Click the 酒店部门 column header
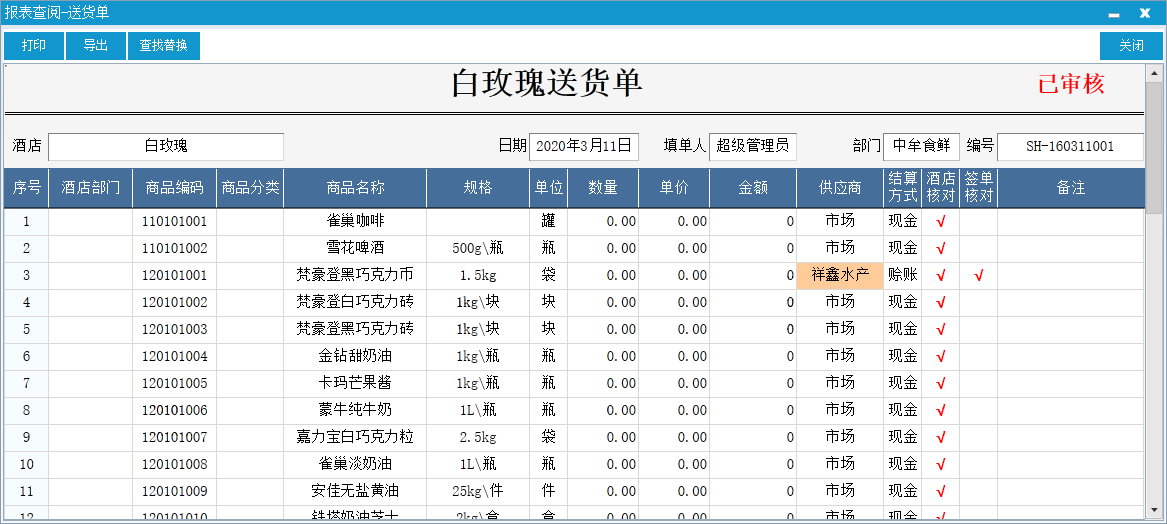This screenshot has width=1167, height=524. click(91, 188)
